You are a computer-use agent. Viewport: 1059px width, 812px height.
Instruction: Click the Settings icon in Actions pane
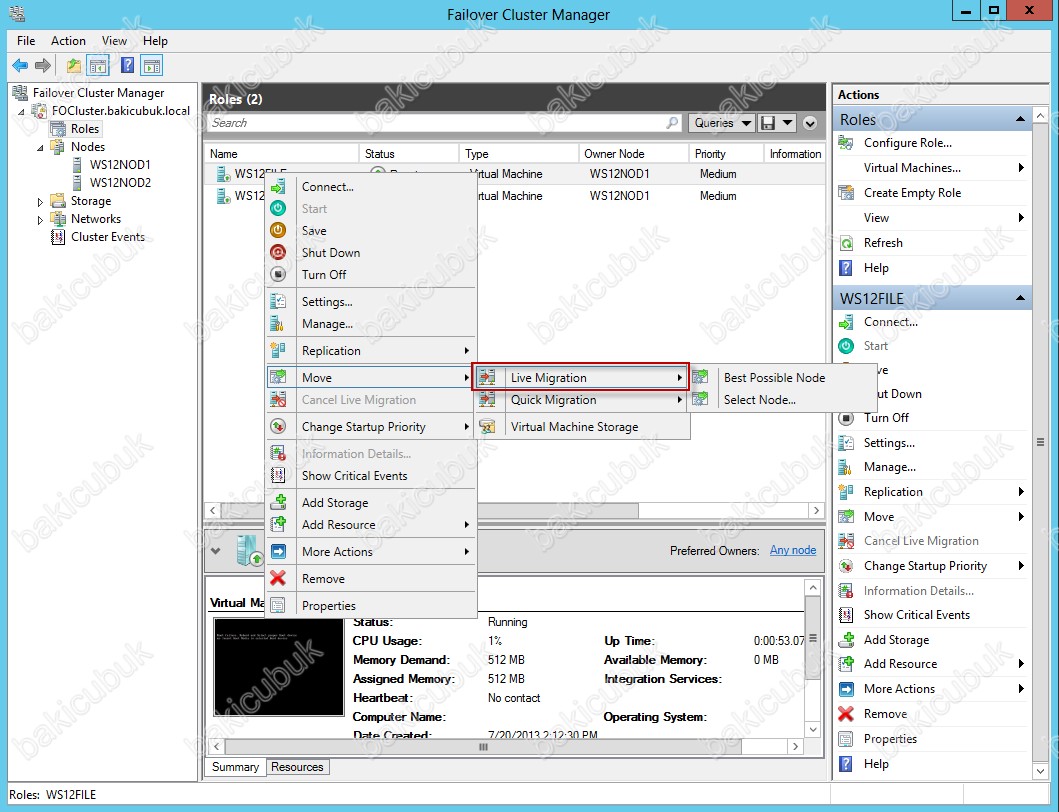click(x=846, y=442)
